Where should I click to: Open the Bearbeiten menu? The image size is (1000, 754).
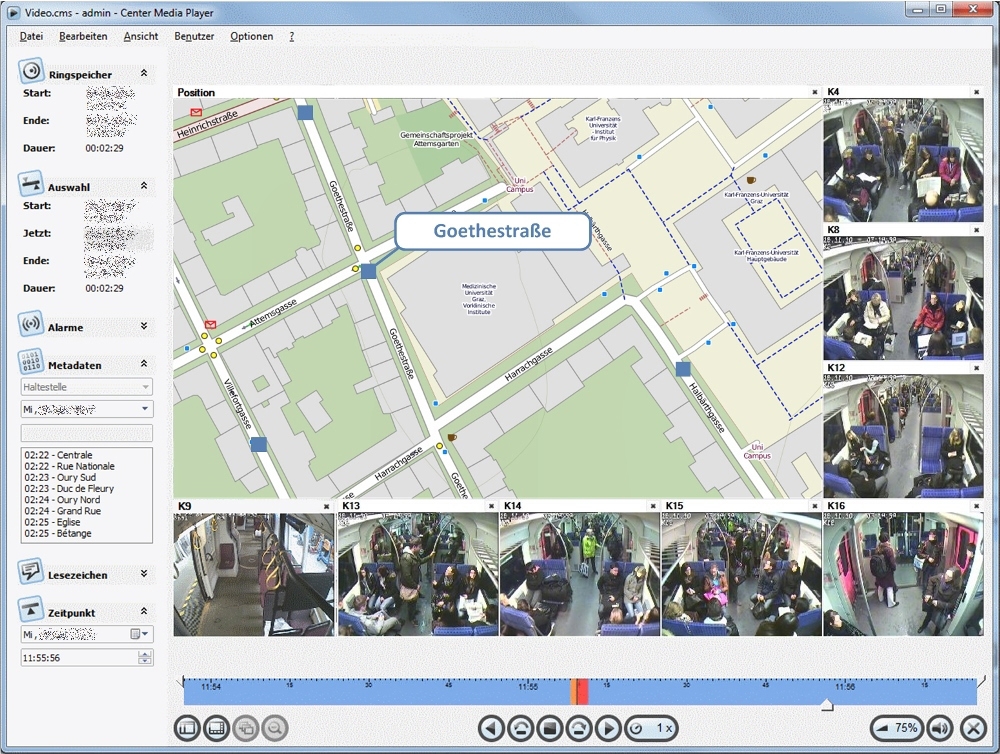[x=83, y=36]
